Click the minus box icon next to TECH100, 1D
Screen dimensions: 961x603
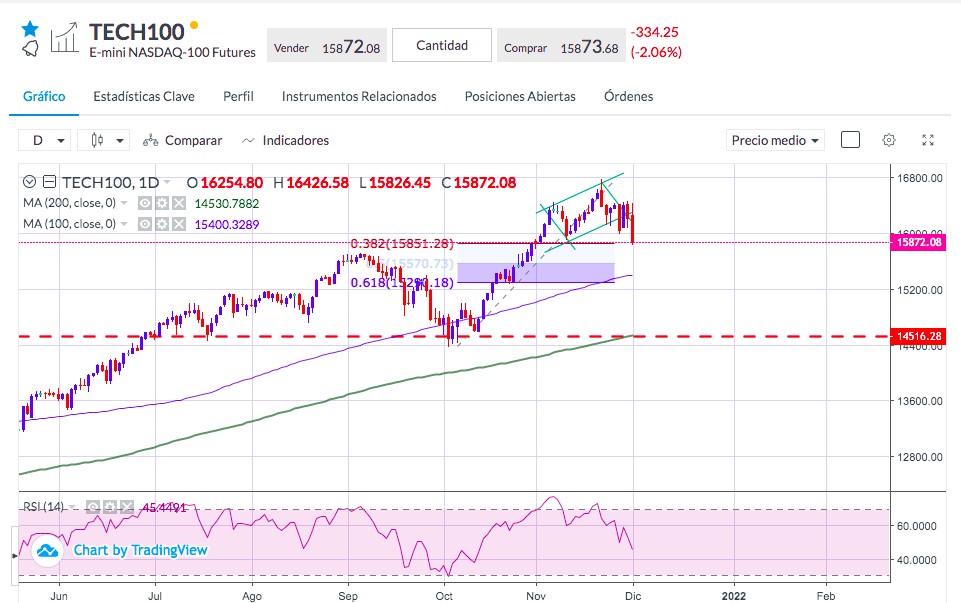click(50, 182)
